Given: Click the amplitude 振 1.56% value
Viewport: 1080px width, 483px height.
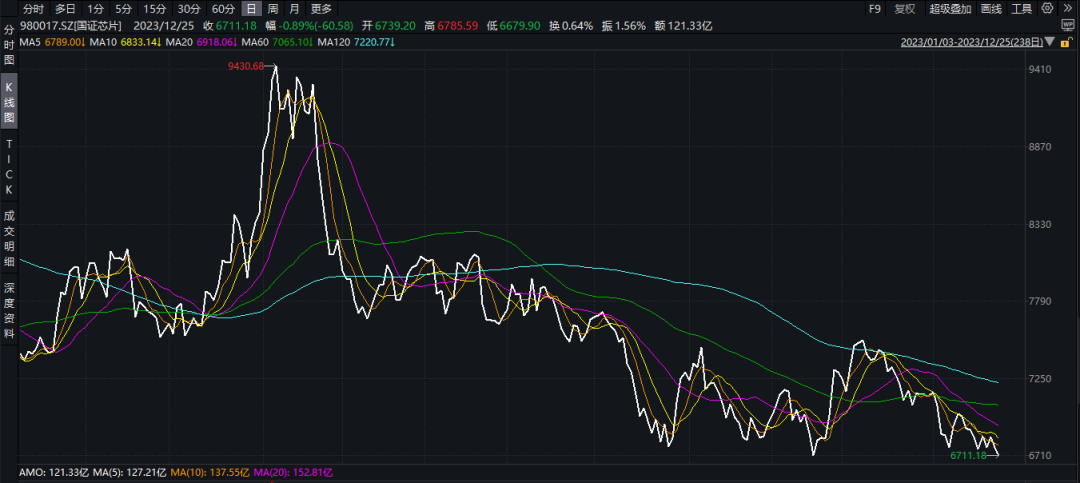Looking at the screenshot, I should click(x=623, y=25).
